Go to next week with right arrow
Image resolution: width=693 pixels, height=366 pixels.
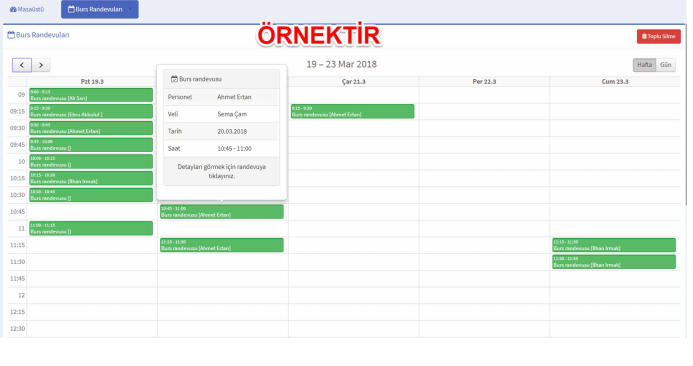pyautogui.click(x=41, y=65)
